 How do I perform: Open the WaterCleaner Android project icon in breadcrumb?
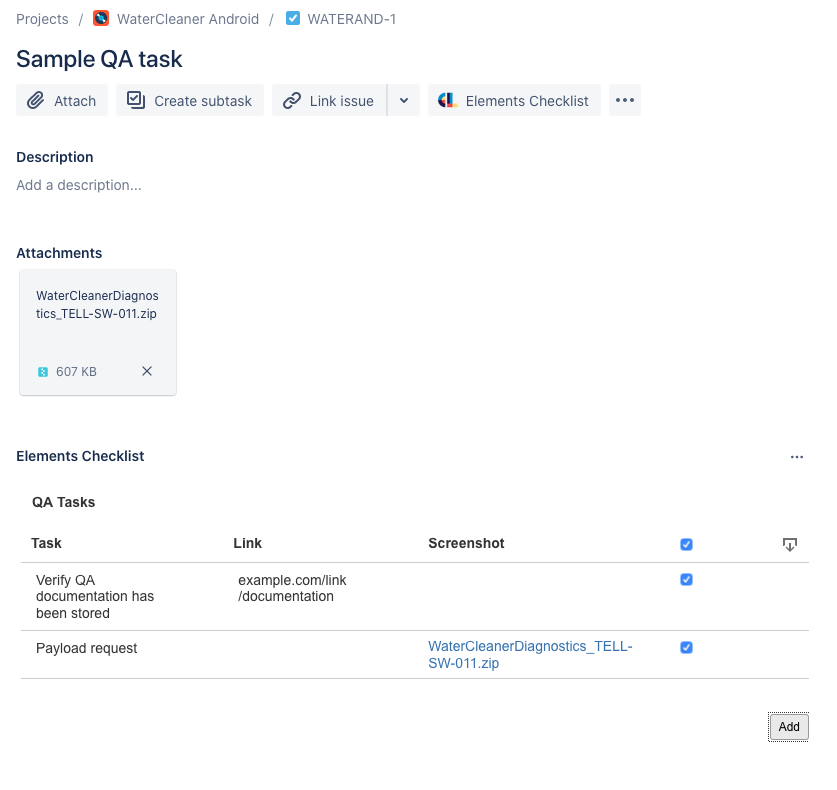click(x=100, y=18)
